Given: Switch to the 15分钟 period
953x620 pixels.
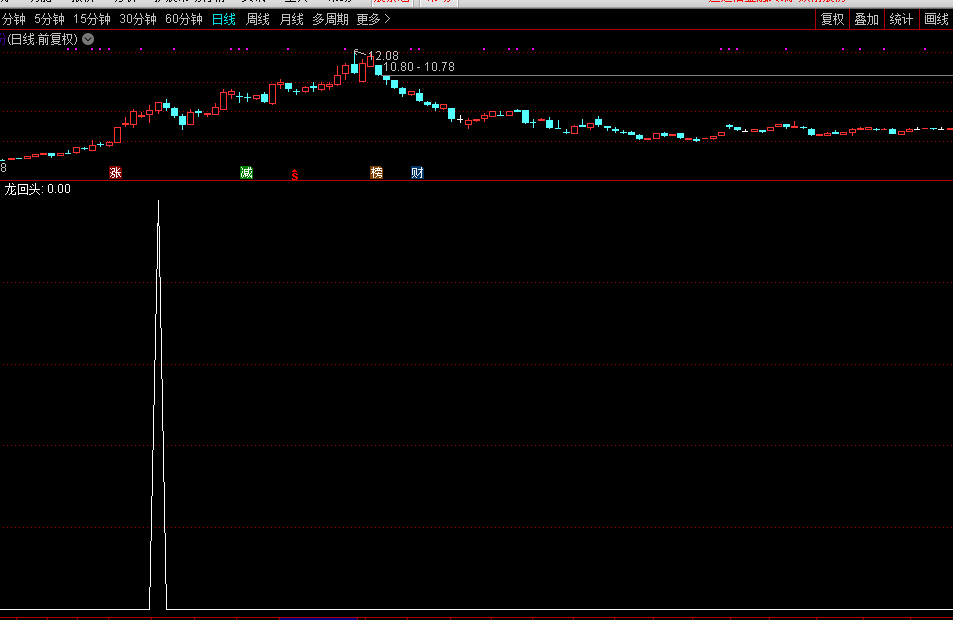Looking at the screenshot, I should coord(92,19).
